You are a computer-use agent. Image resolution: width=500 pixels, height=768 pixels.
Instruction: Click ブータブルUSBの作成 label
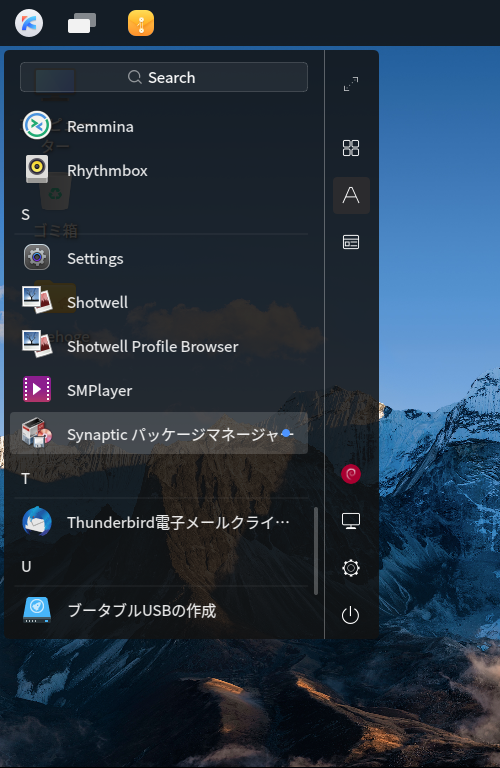(142, 611)
